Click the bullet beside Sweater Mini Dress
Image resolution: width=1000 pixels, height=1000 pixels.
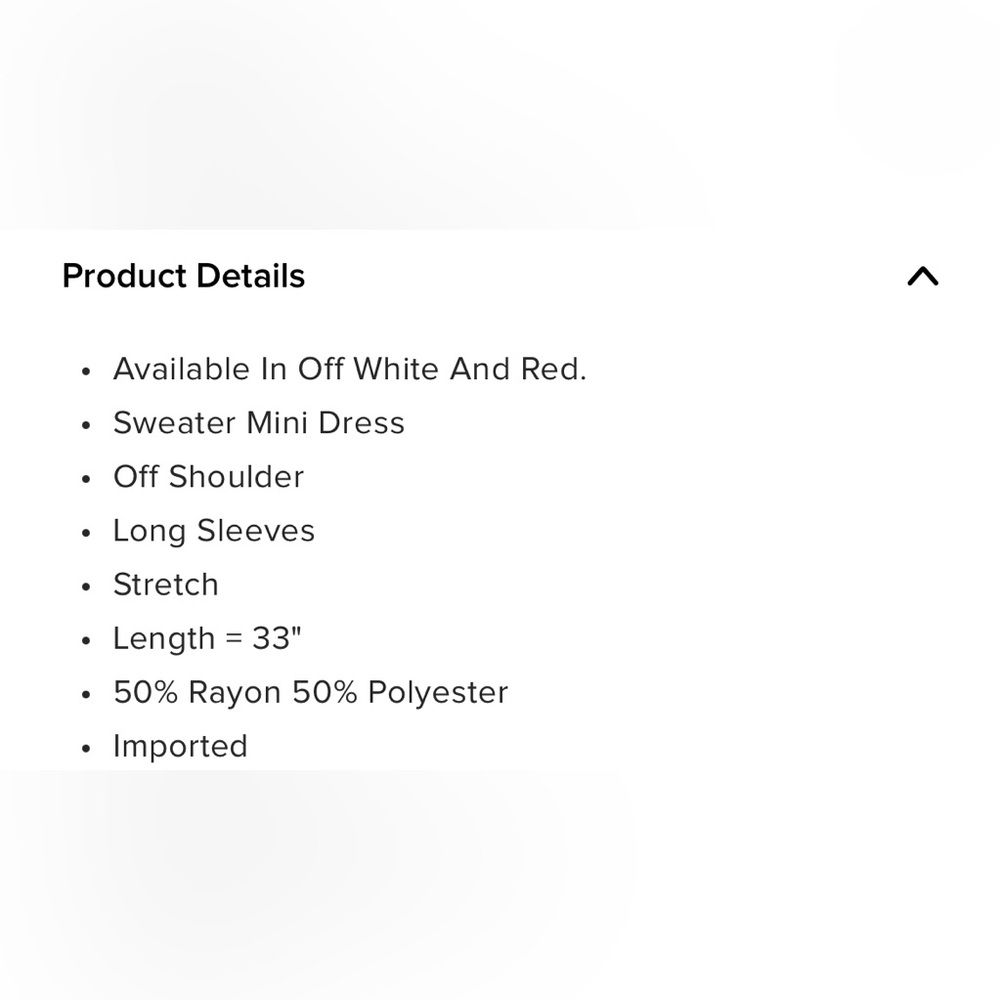87,425
